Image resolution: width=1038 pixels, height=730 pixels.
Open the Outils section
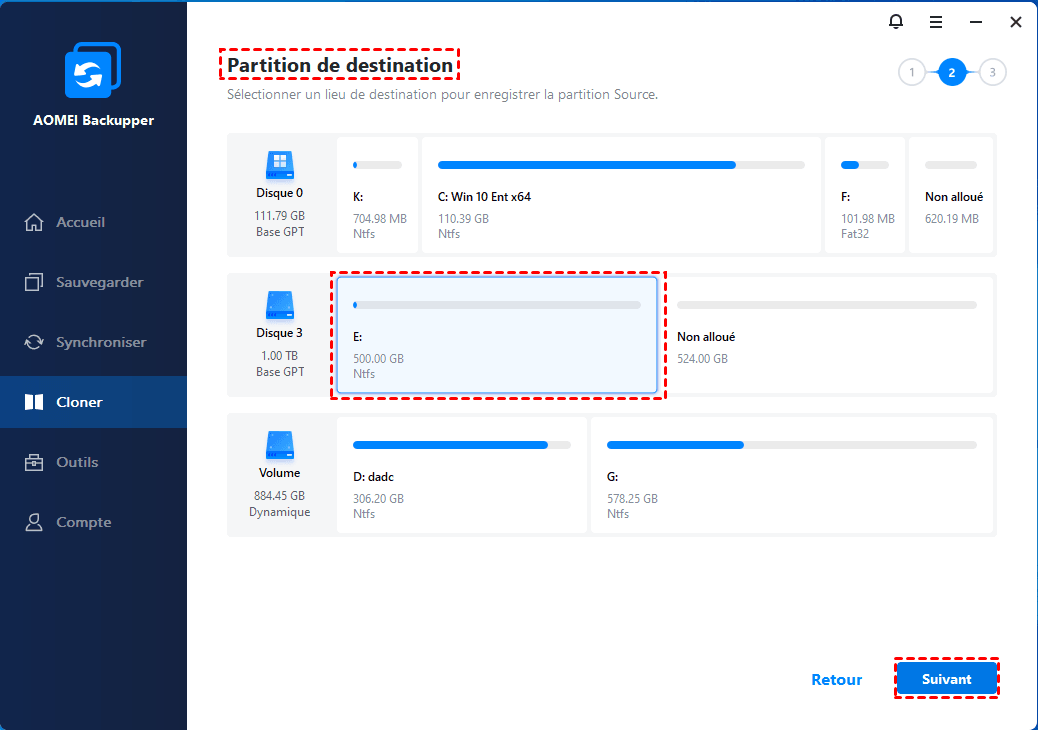point(93,462)
